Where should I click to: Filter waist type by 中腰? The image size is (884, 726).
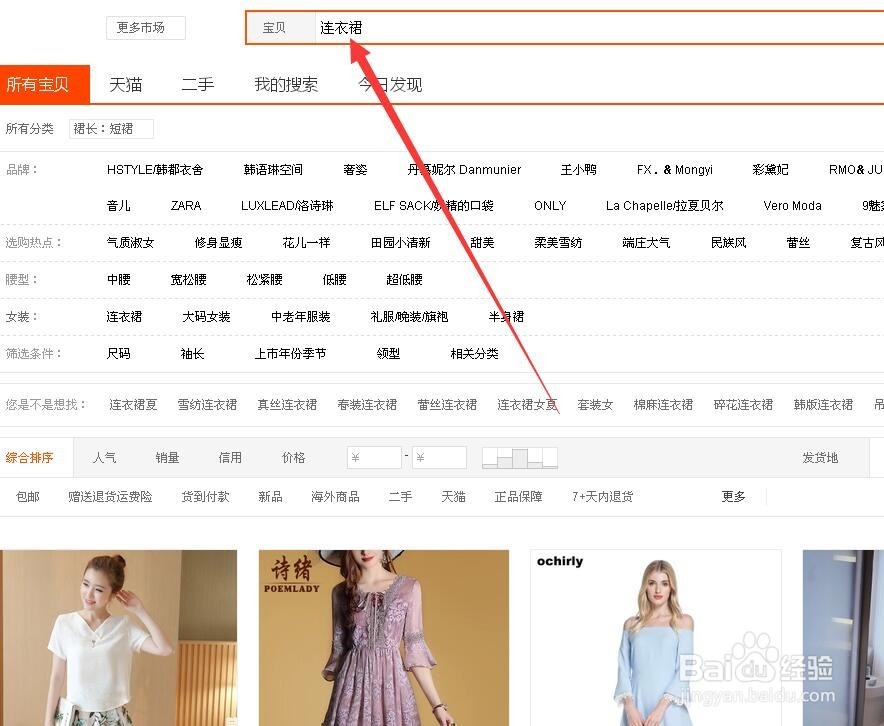[118, 280]
